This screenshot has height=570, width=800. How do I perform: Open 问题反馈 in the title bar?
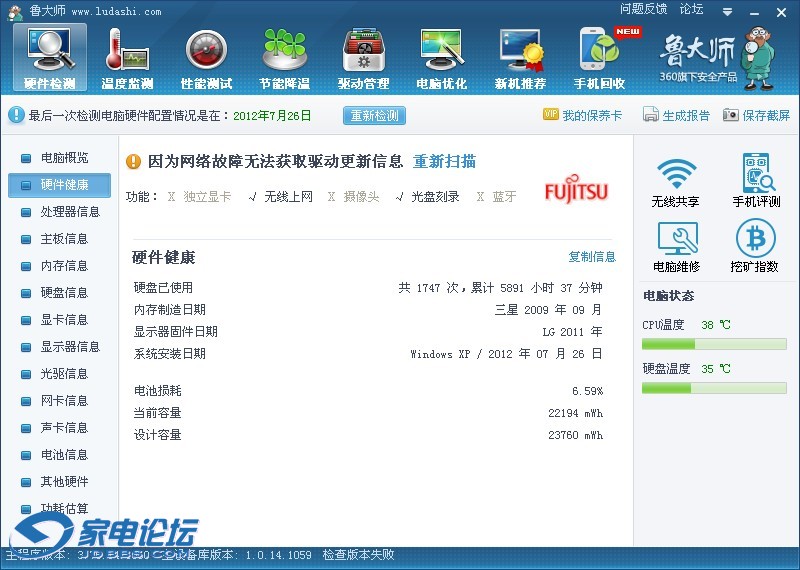pyautogui.click(x=643, y=9)
